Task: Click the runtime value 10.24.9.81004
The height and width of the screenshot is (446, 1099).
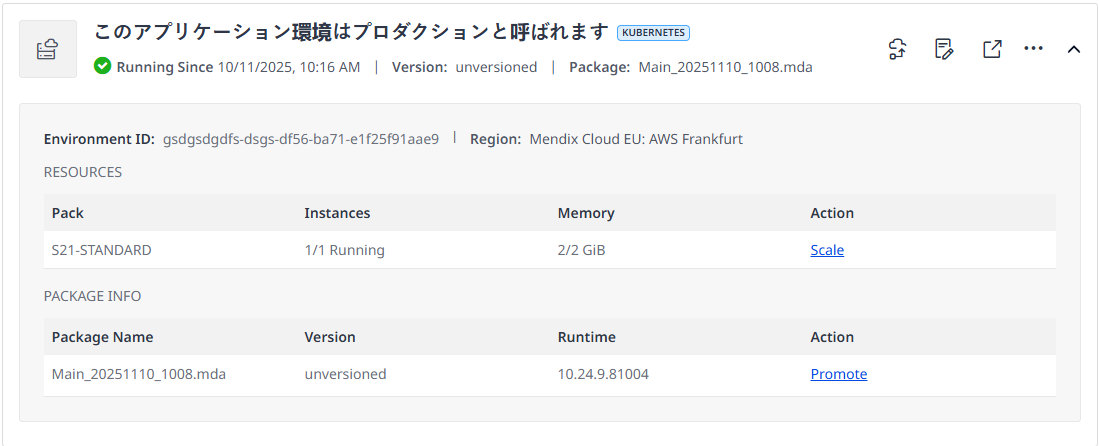Action: 603,374
